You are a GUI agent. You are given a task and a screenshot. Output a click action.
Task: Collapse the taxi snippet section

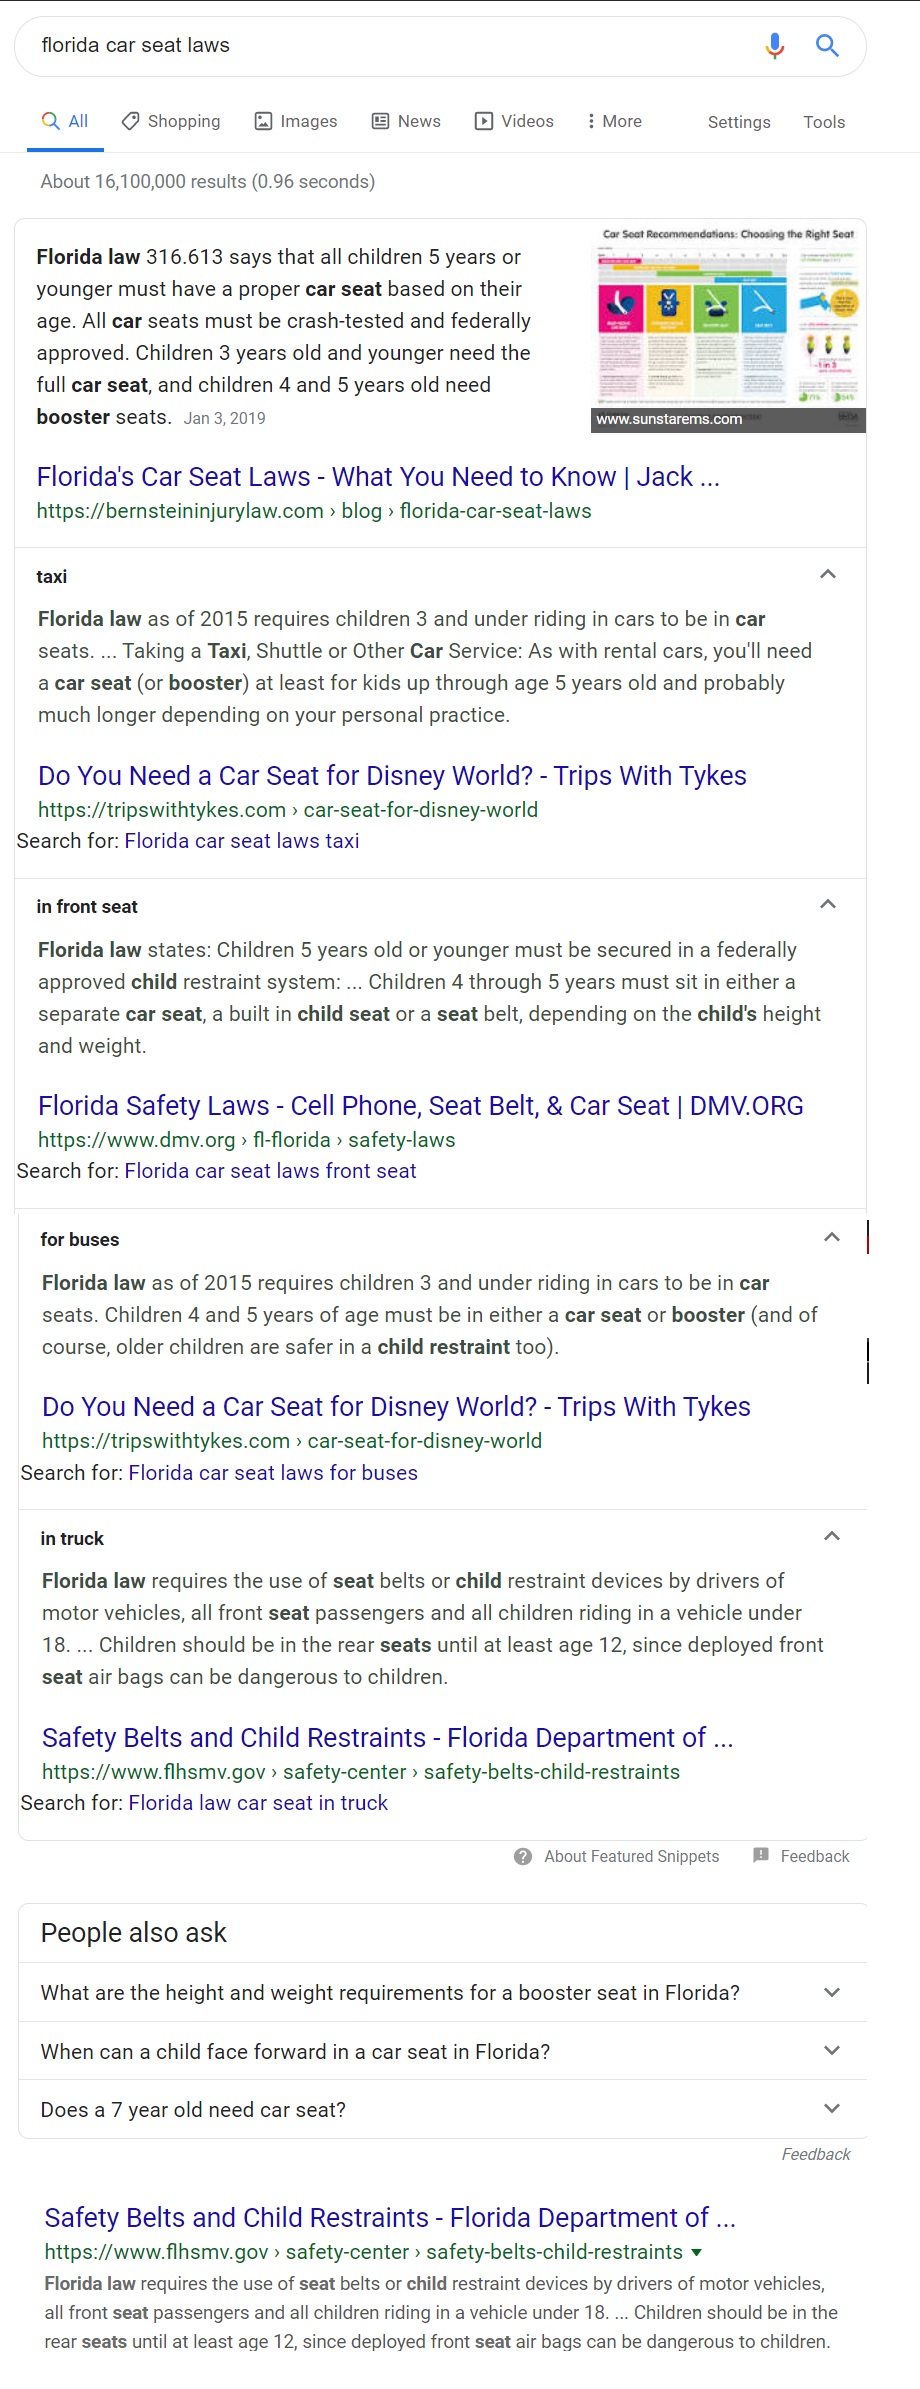828,574
